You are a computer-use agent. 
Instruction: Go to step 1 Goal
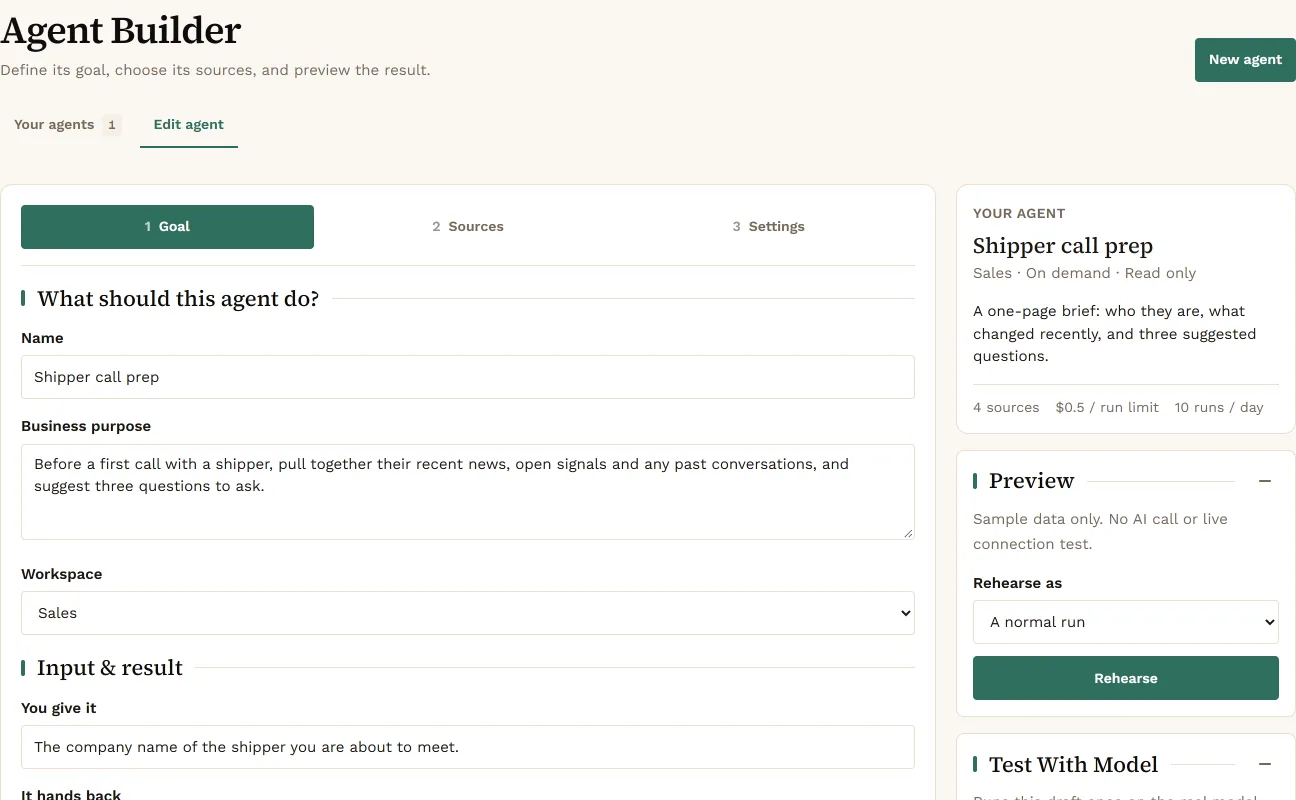click(167, 227)
